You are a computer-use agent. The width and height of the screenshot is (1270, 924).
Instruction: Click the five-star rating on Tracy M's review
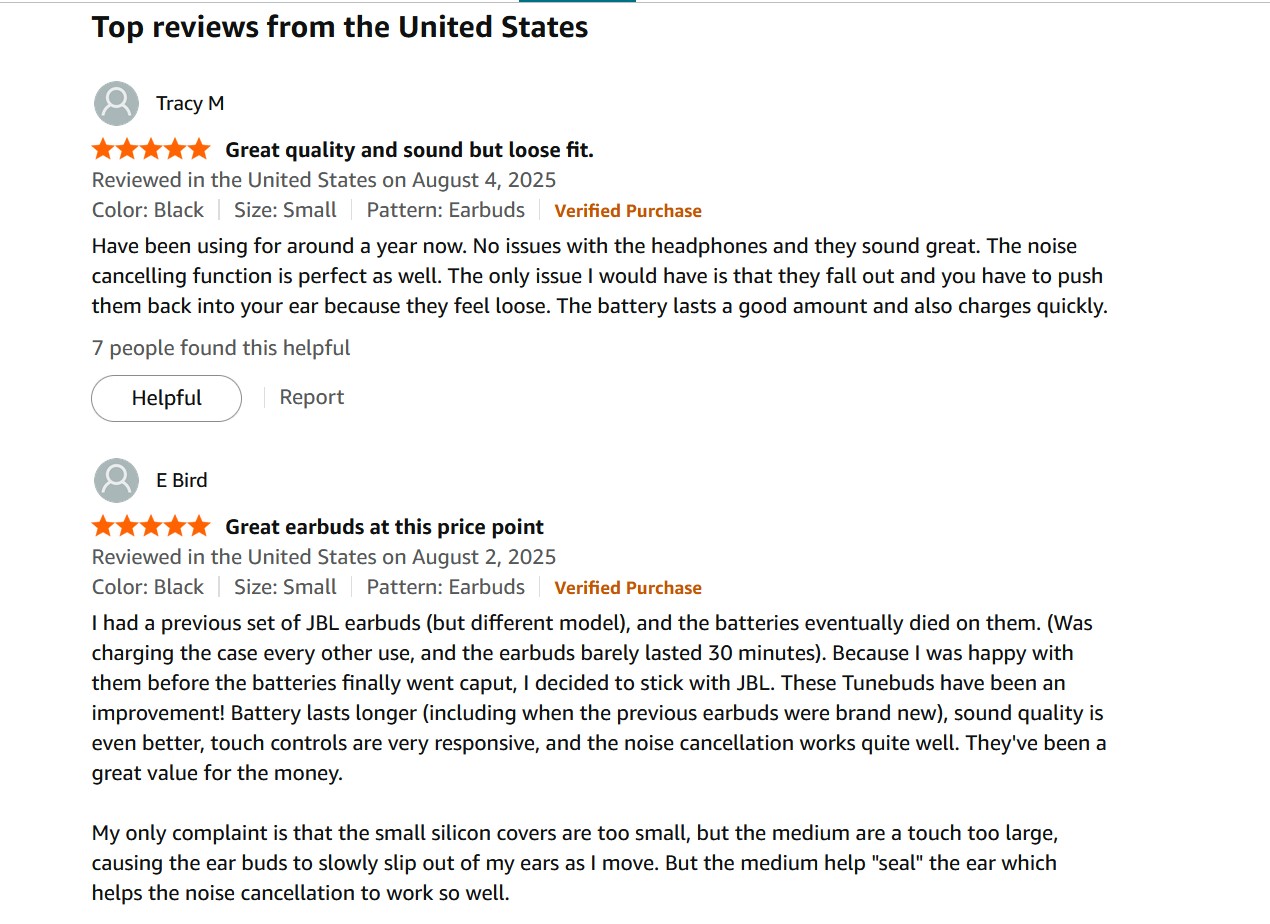(151, 150)
